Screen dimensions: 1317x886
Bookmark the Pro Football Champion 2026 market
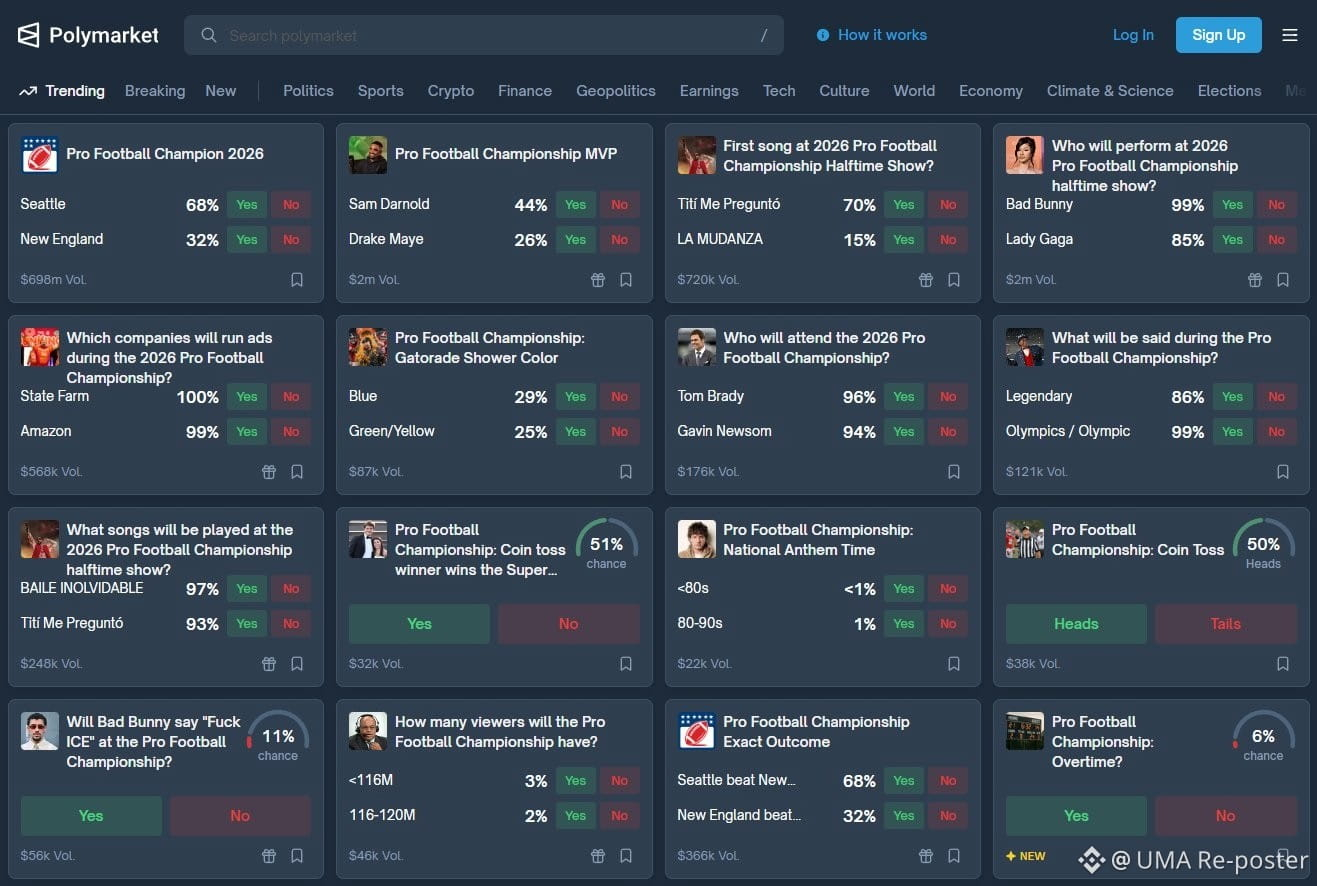[x=297, y=280]
